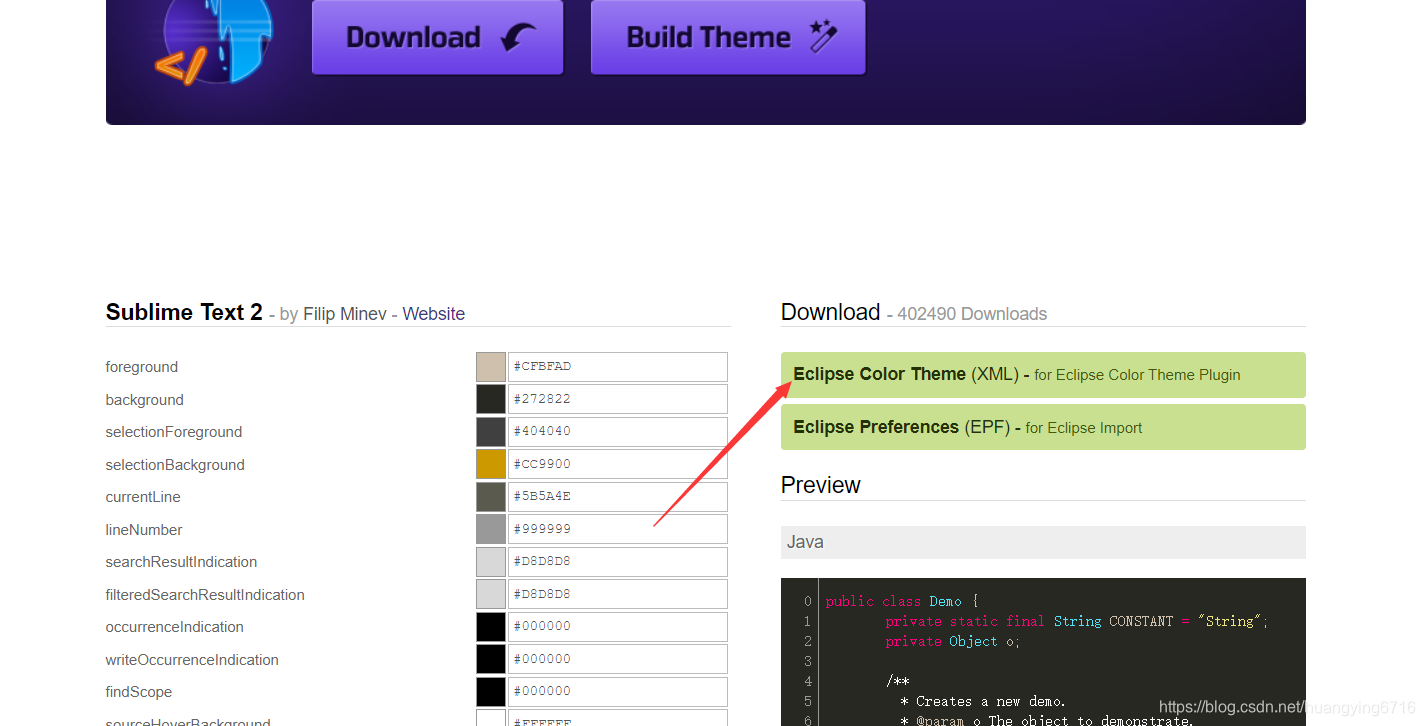
Task: Click the filteredSearchResultIndication hex field
Action: tap(618, 594)
